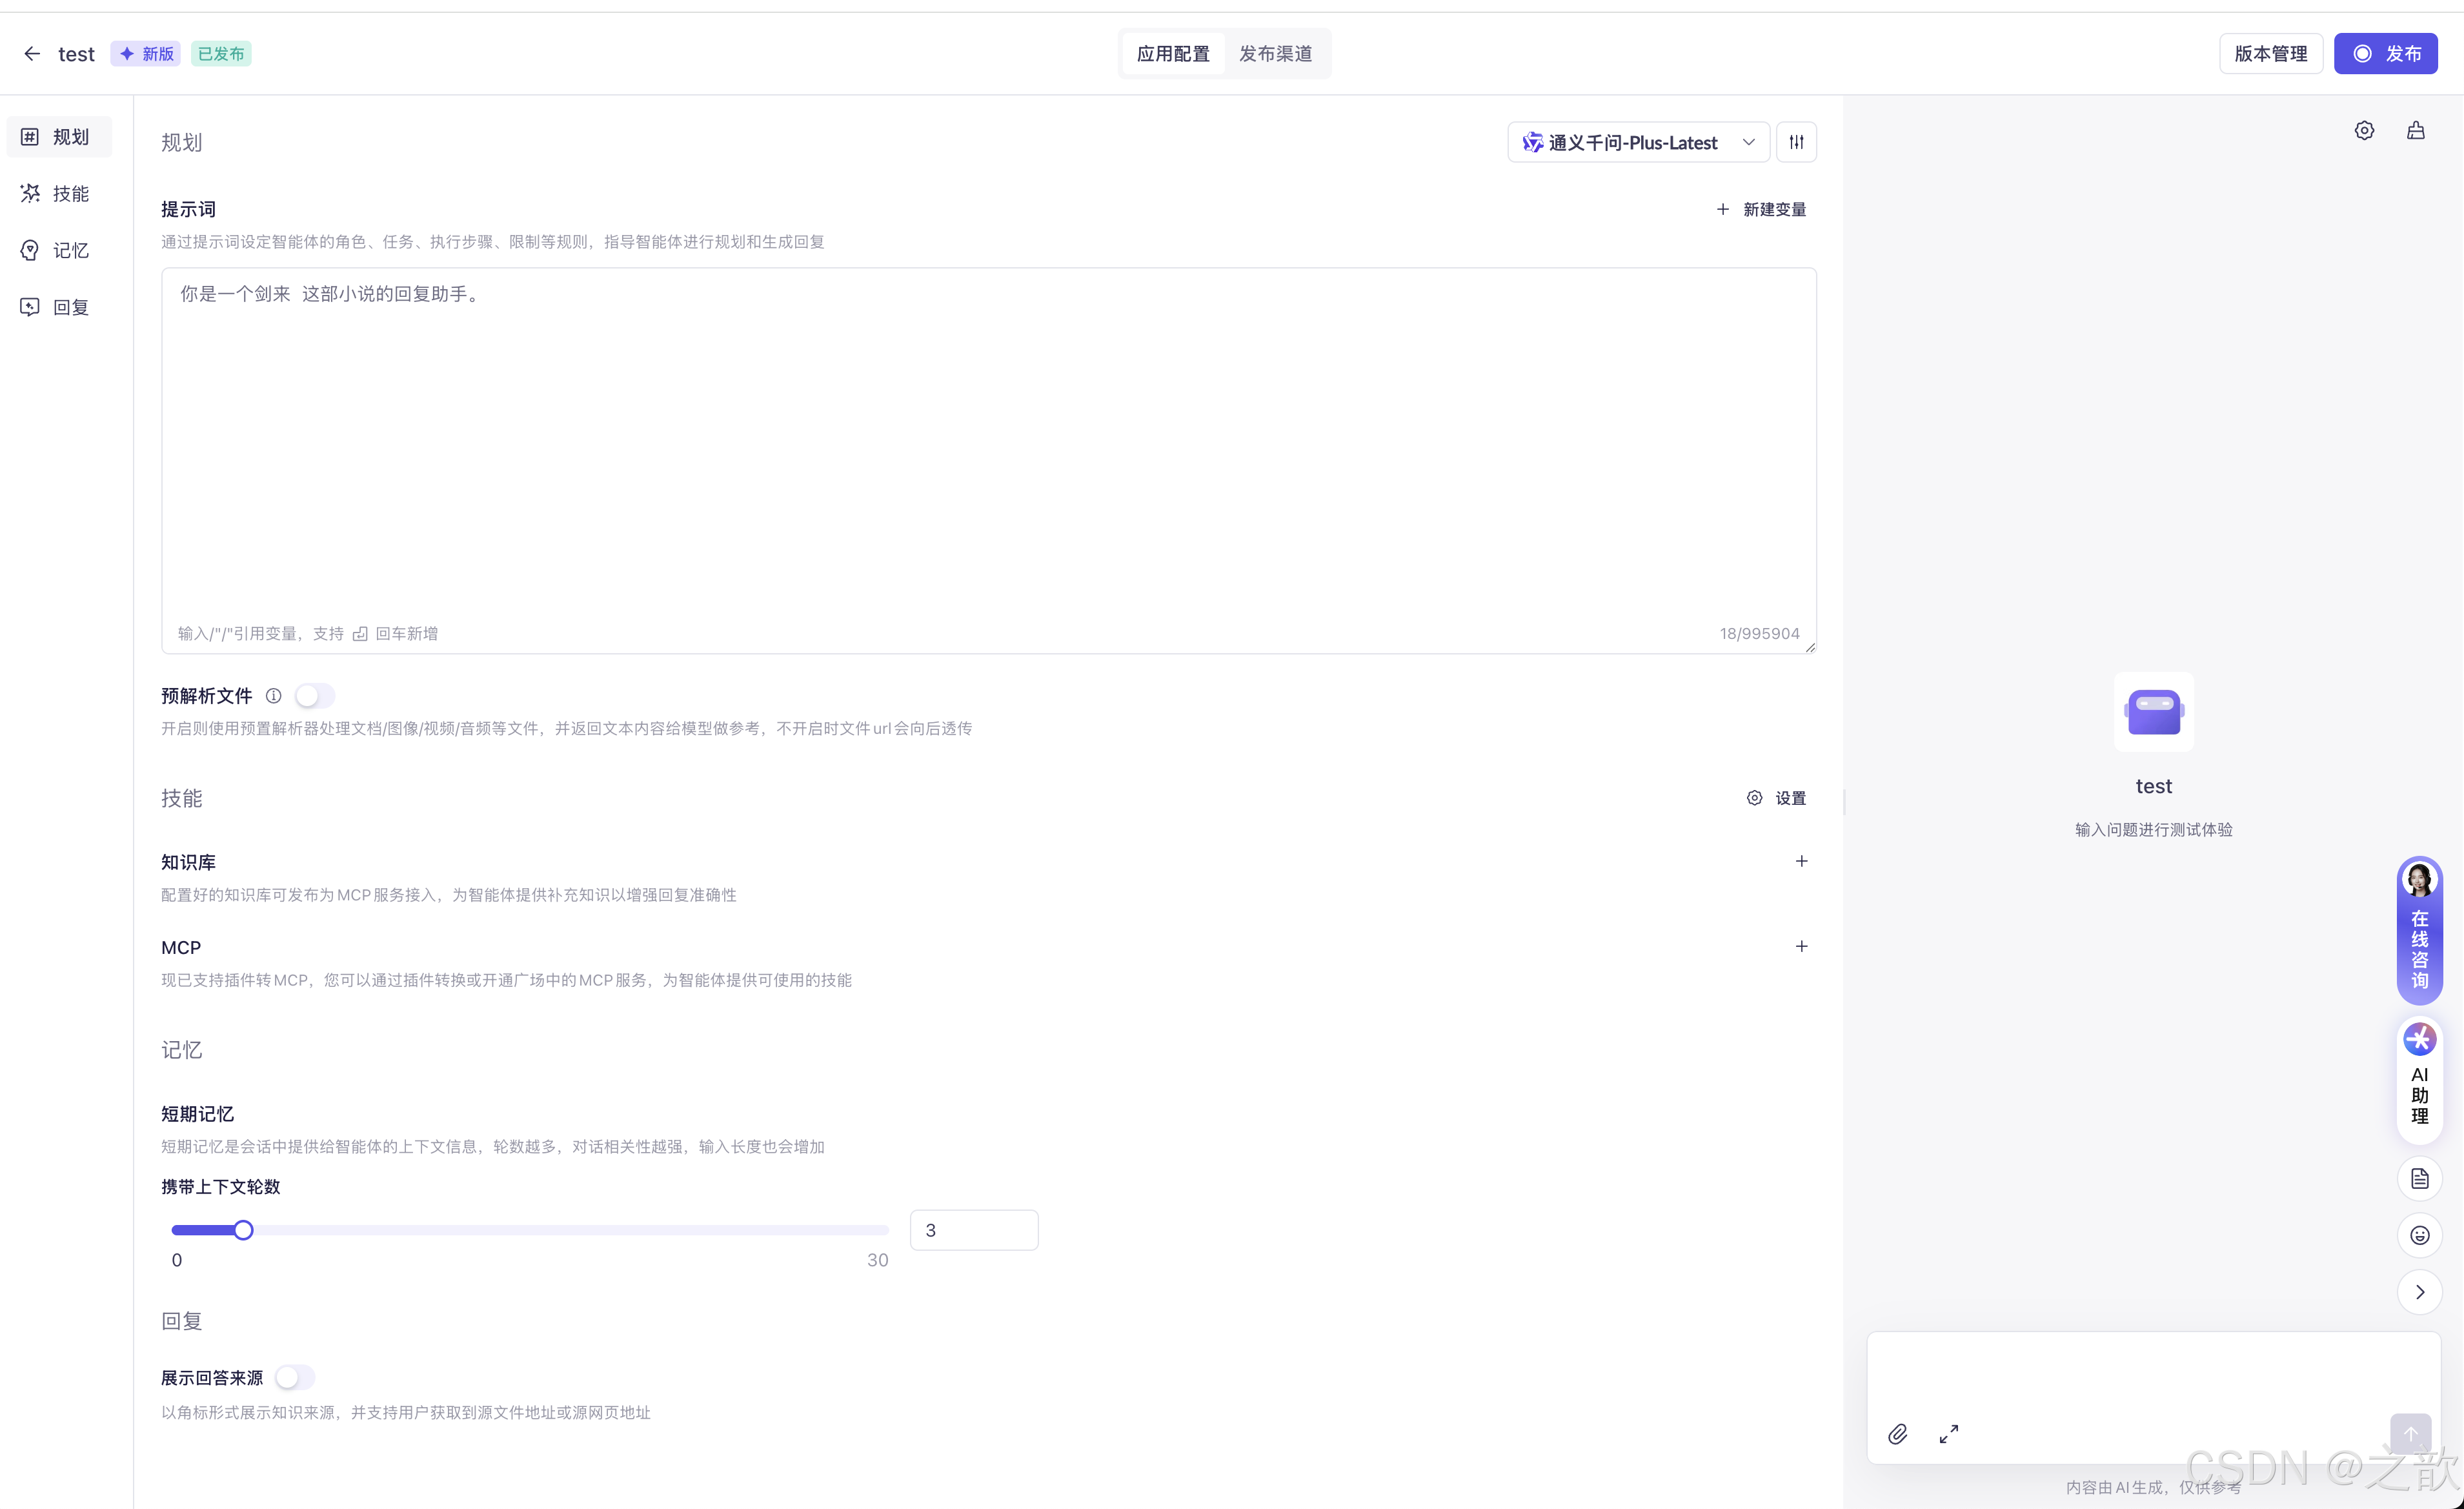This screenshot has height=1509, width=2464.
Task: Click the 携带上下文轮数 slider handle
Action: 243,1230
